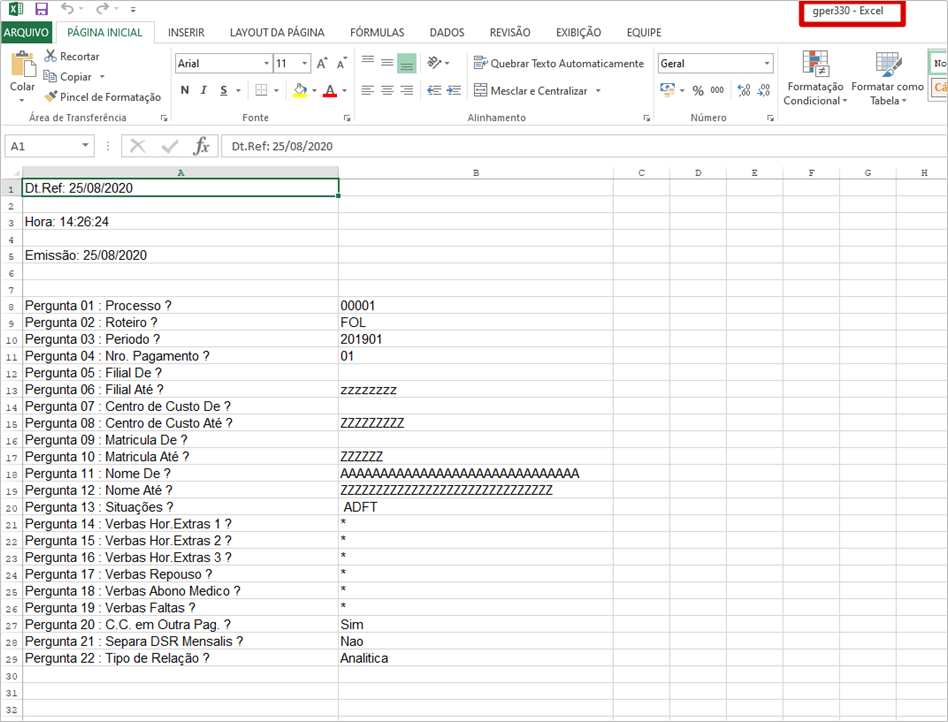Open Formatação Condicional menu
The height and width of the screenshot is (722, 948).
tap(815, 78)
